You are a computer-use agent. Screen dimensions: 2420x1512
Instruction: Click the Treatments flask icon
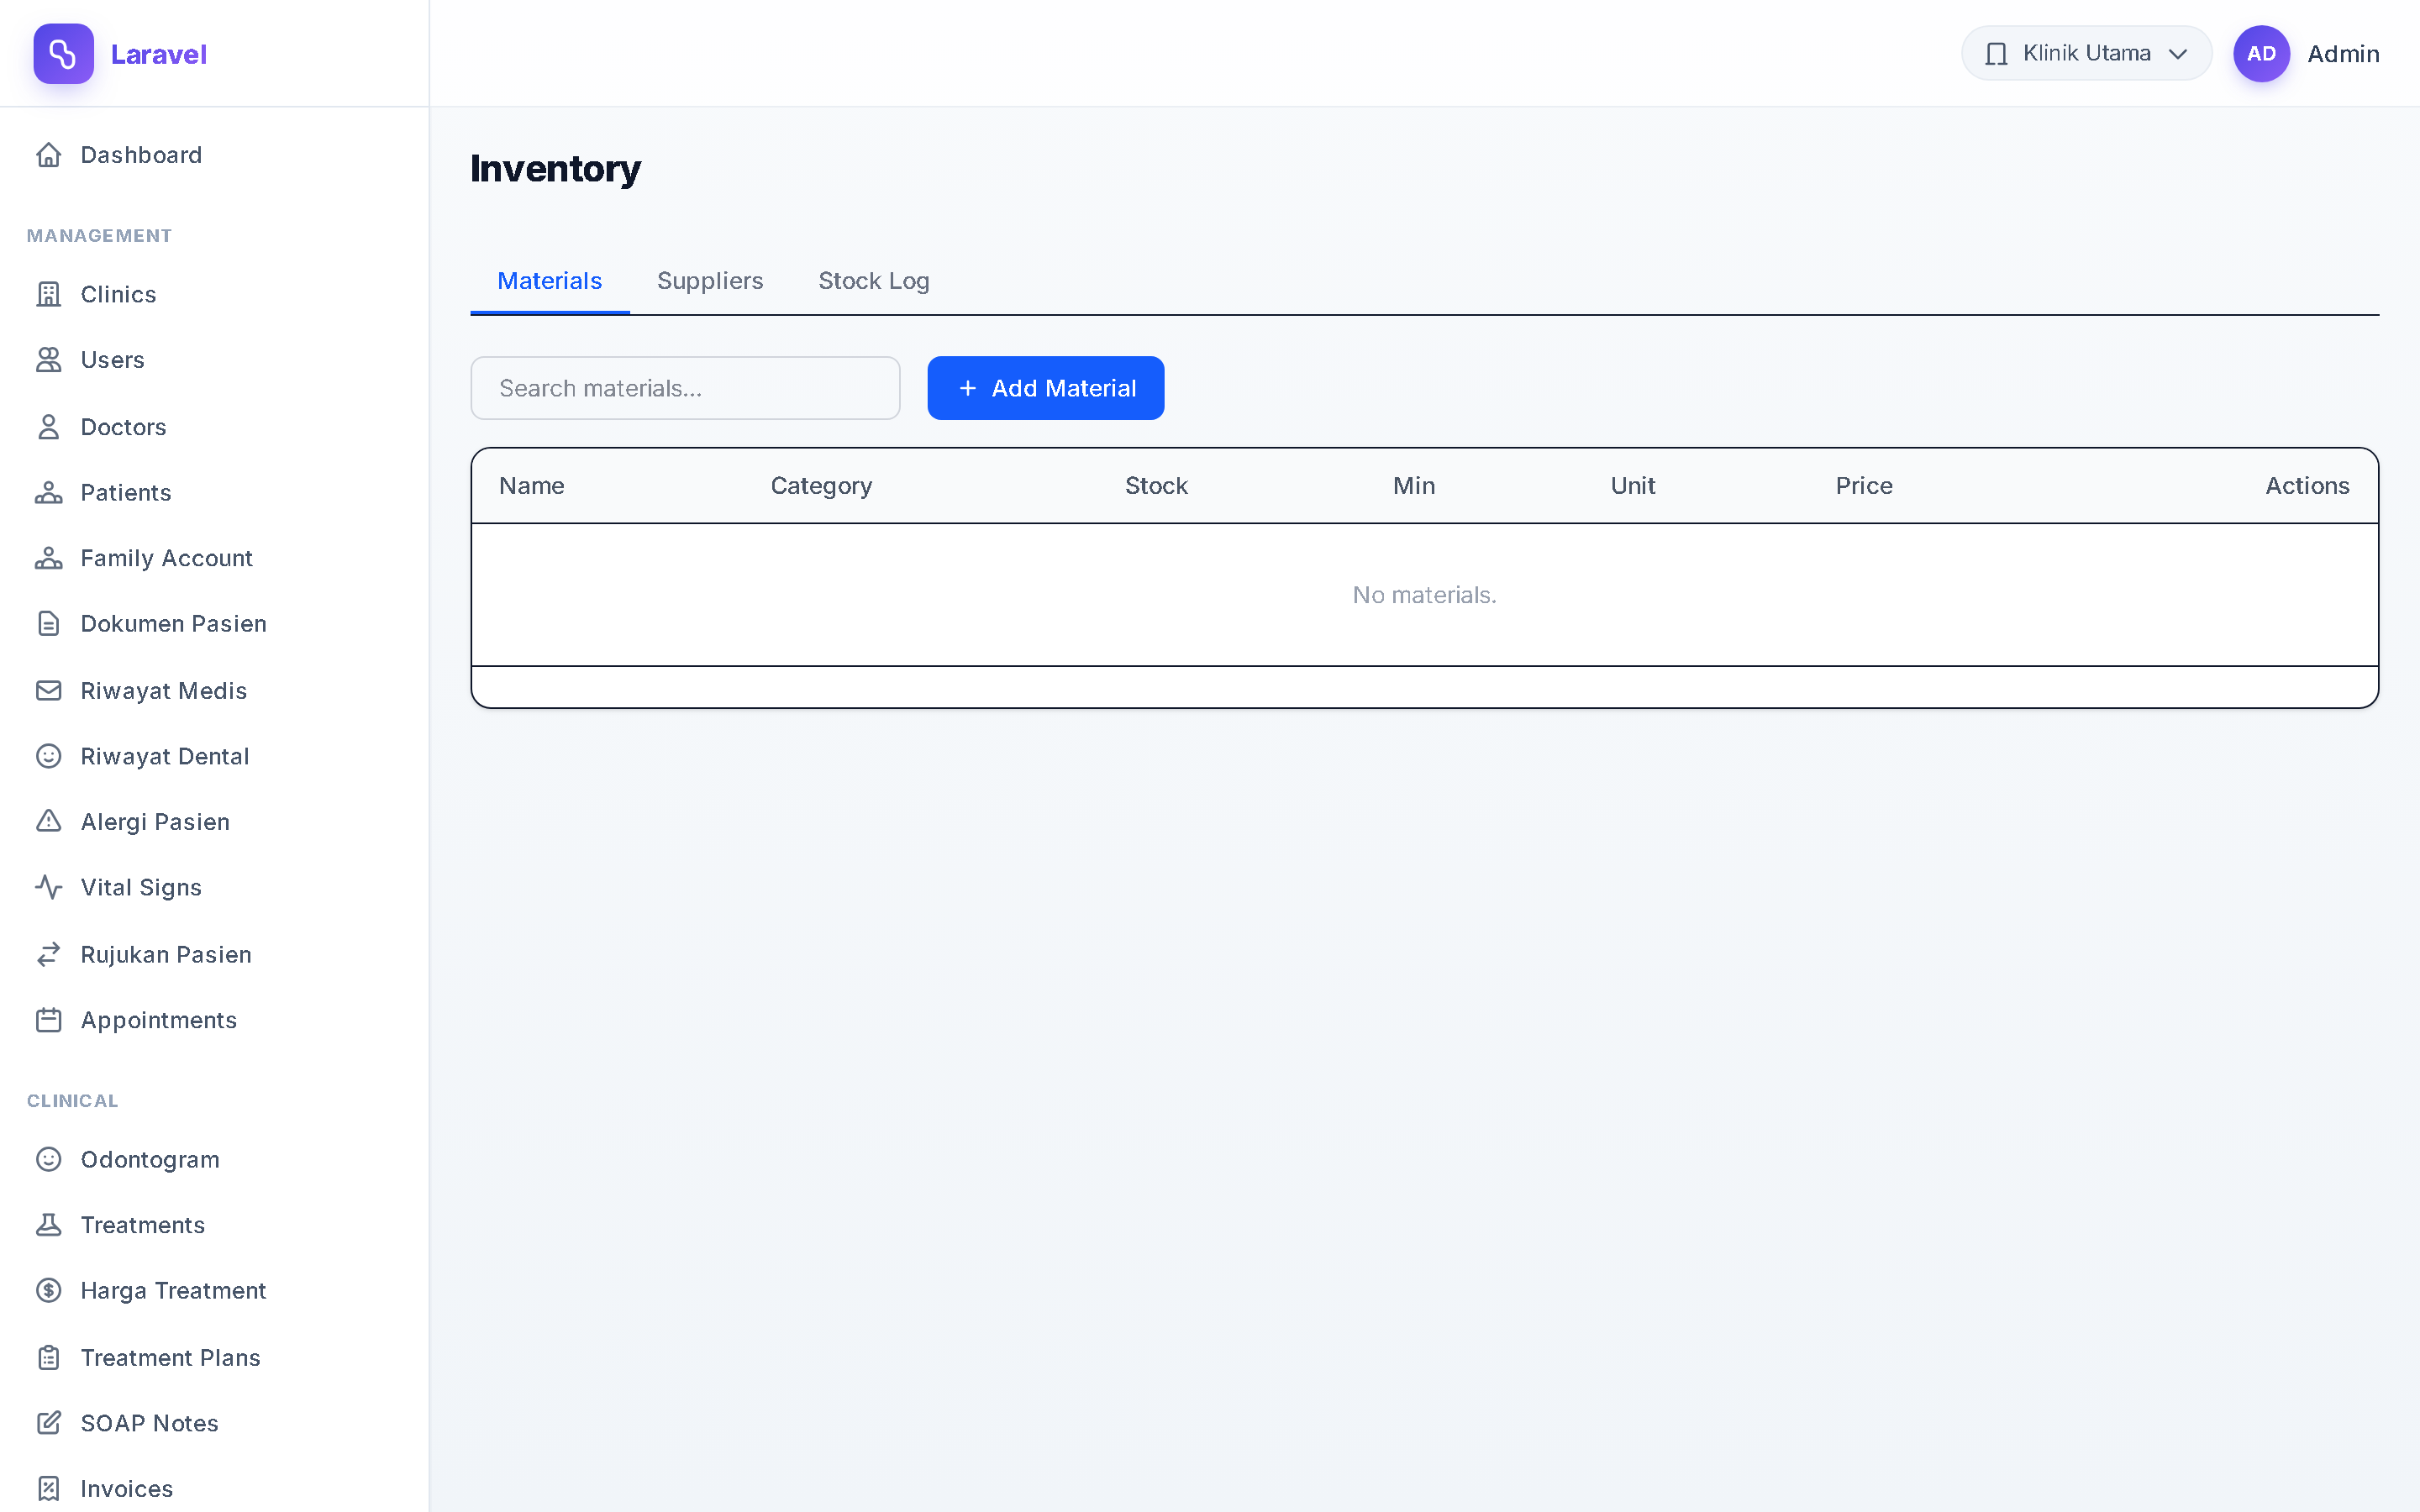click(48, 1225)
